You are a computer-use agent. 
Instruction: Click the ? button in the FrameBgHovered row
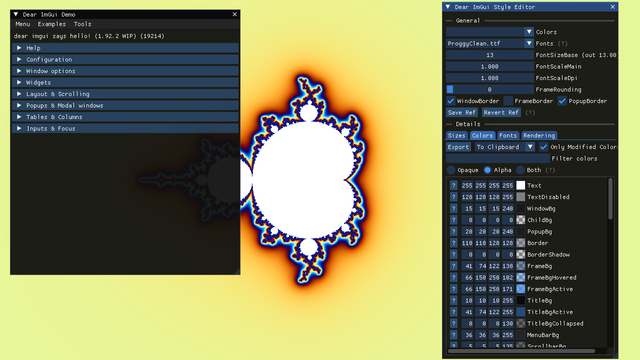pyautogui.click(x=453, y=277)
